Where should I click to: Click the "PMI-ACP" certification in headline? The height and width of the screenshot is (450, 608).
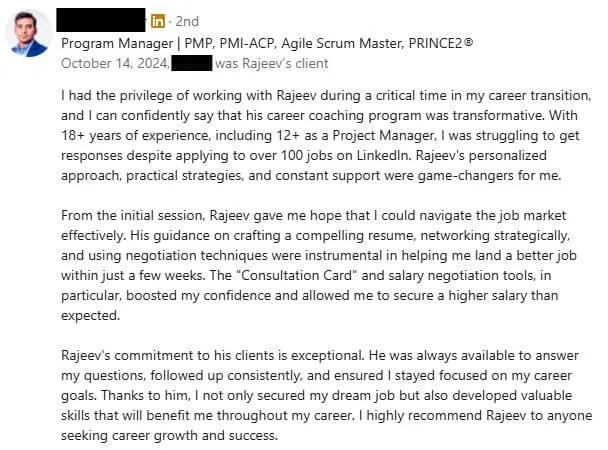248,43
